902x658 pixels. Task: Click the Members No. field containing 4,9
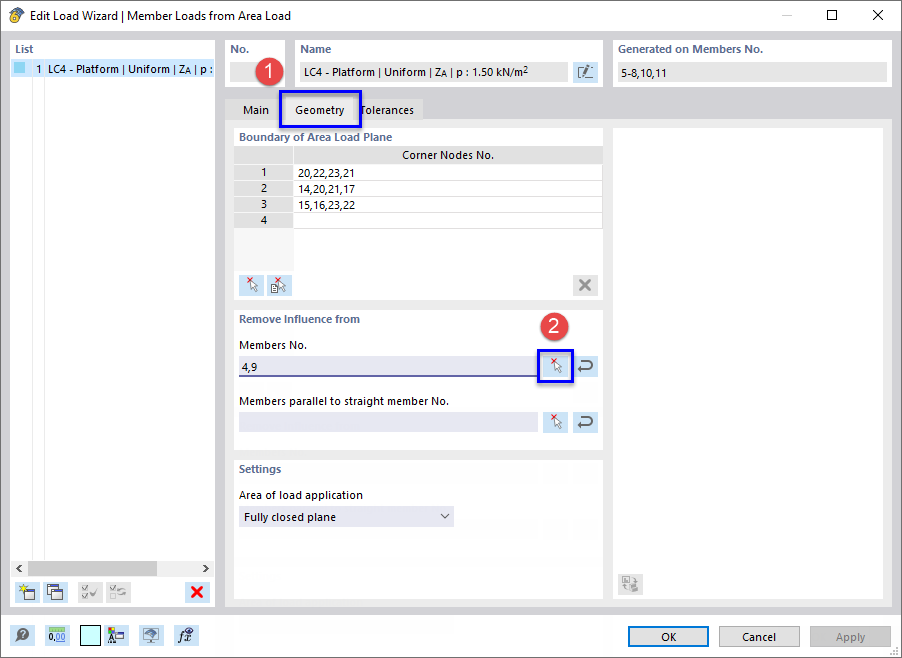tap(388, 366)
